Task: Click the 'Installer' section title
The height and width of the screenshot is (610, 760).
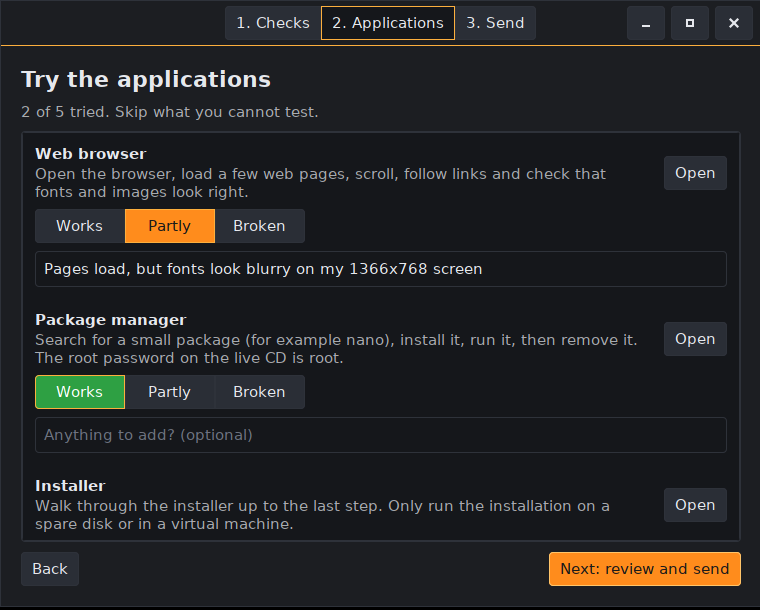Action: (70, 486)
